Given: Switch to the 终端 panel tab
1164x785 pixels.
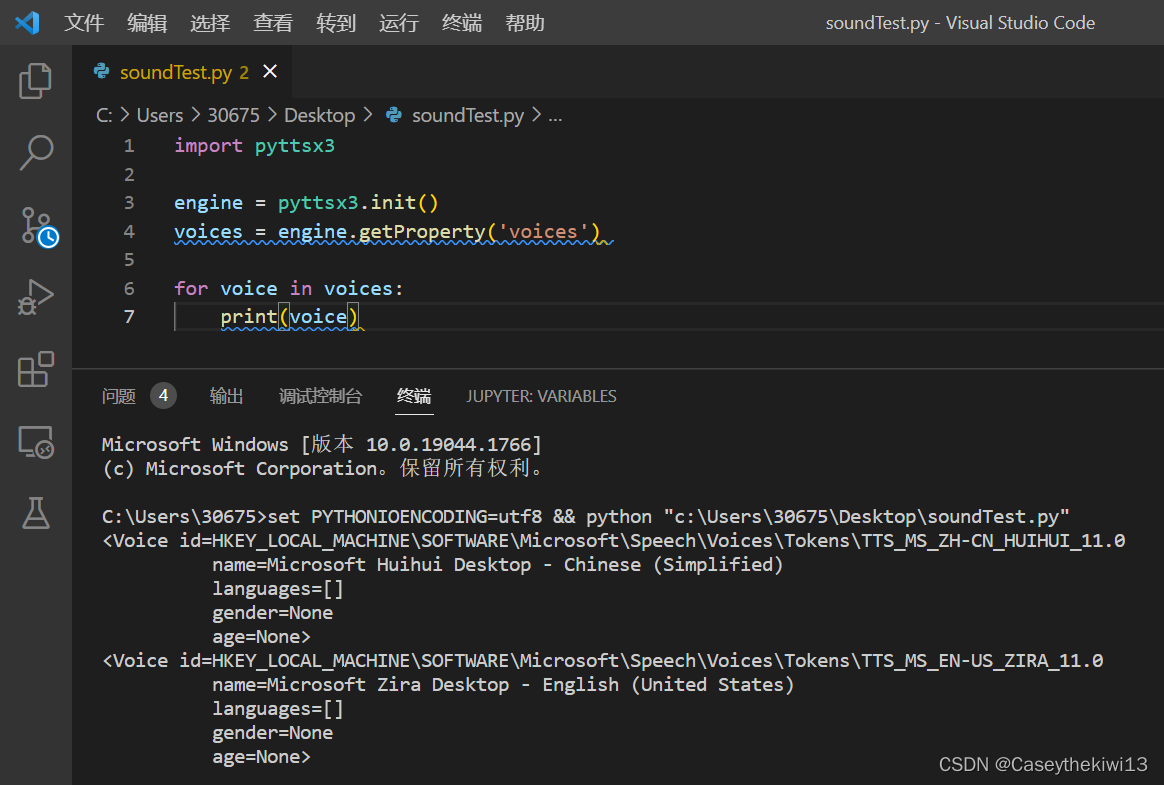Looking at the screenshot, I should (414, 397).
